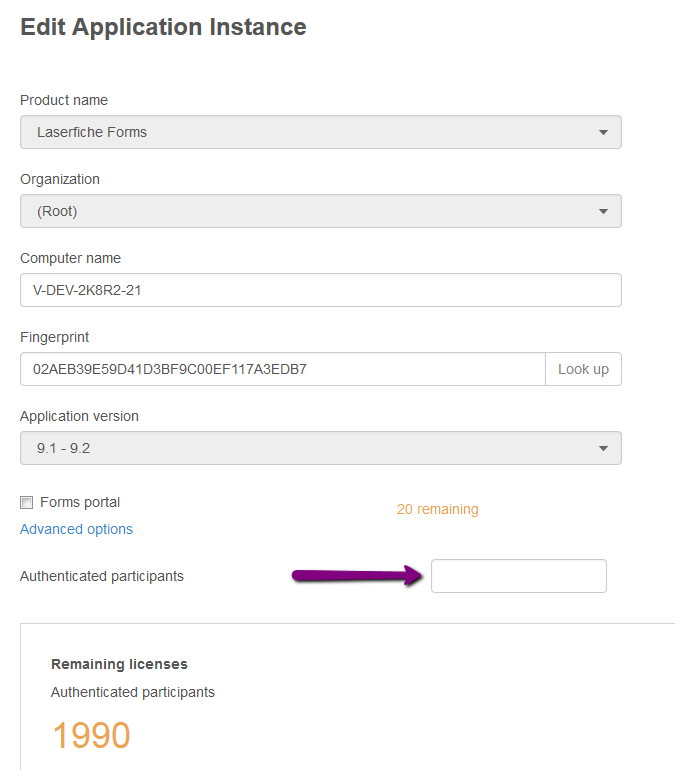Open the Application version dropdown 9.1 - 9.2
Viewport: 675px width, 770px height.
click(x=321, y=448)
